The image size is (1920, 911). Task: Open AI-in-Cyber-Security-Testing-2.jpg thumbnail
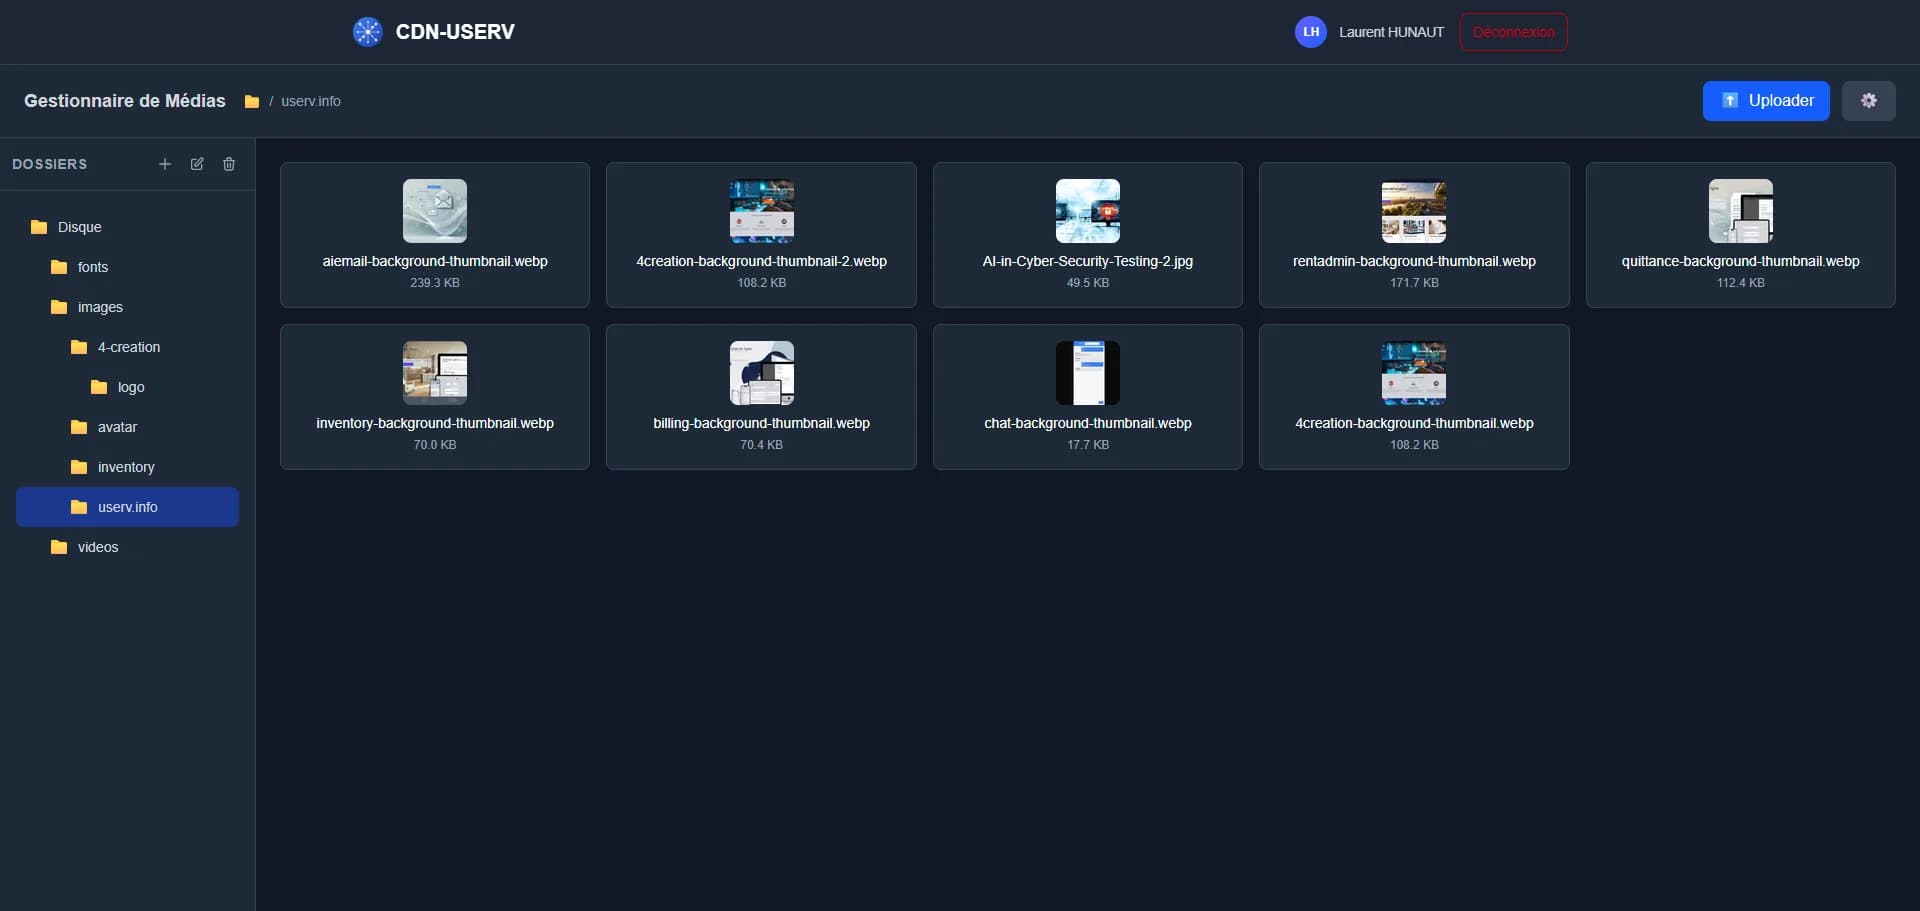[x=1087, y=211]
